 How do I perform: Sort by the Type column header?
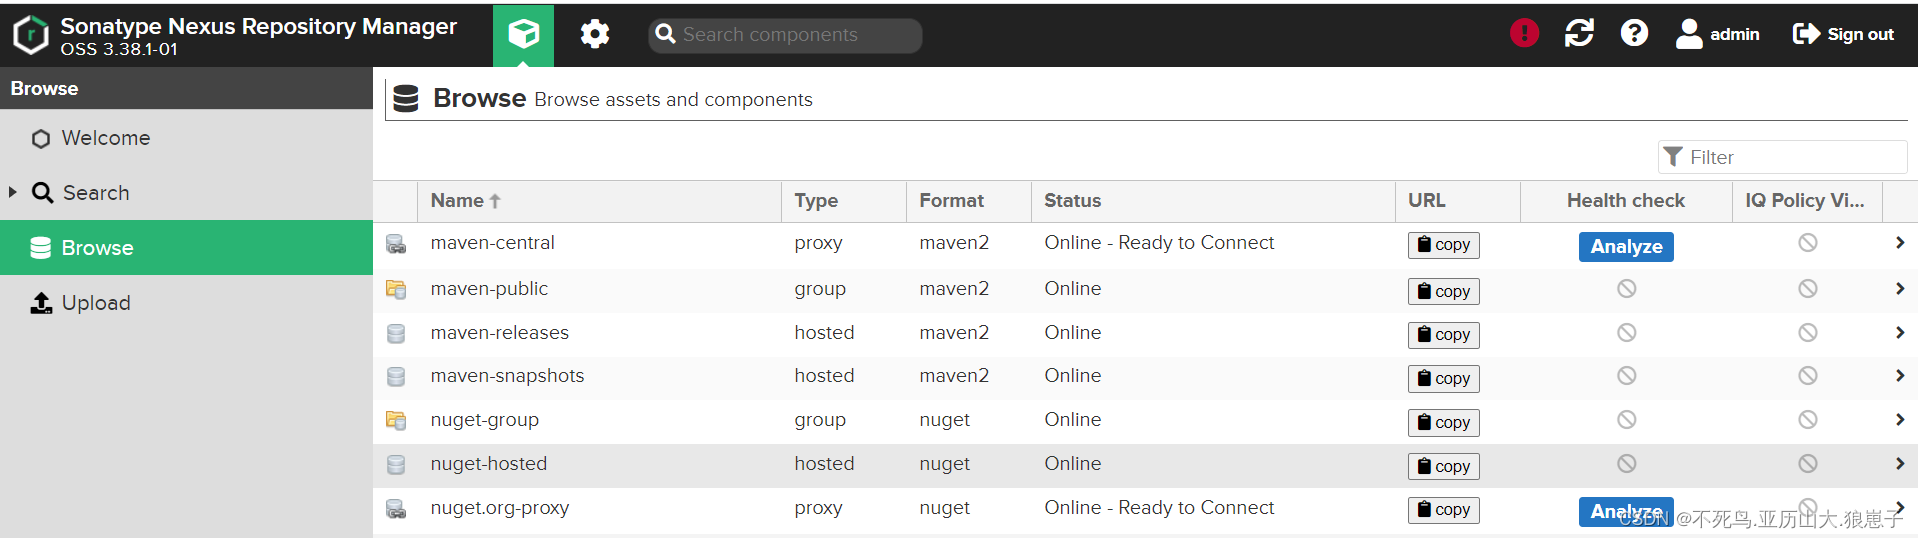coord(844,201)
